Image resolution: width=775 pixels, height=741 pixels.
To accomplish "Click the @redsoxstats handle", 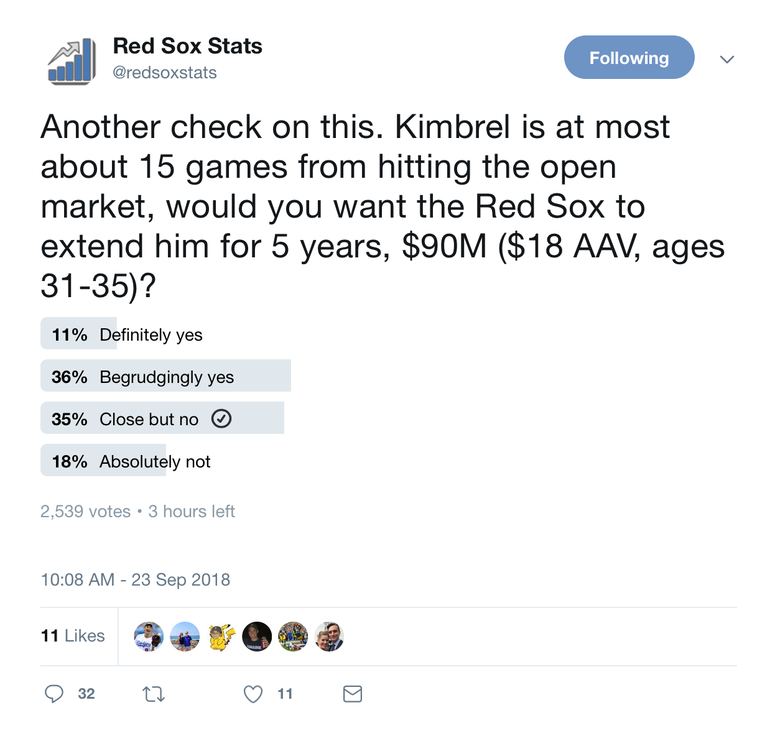I will click(x=165, y=73).
